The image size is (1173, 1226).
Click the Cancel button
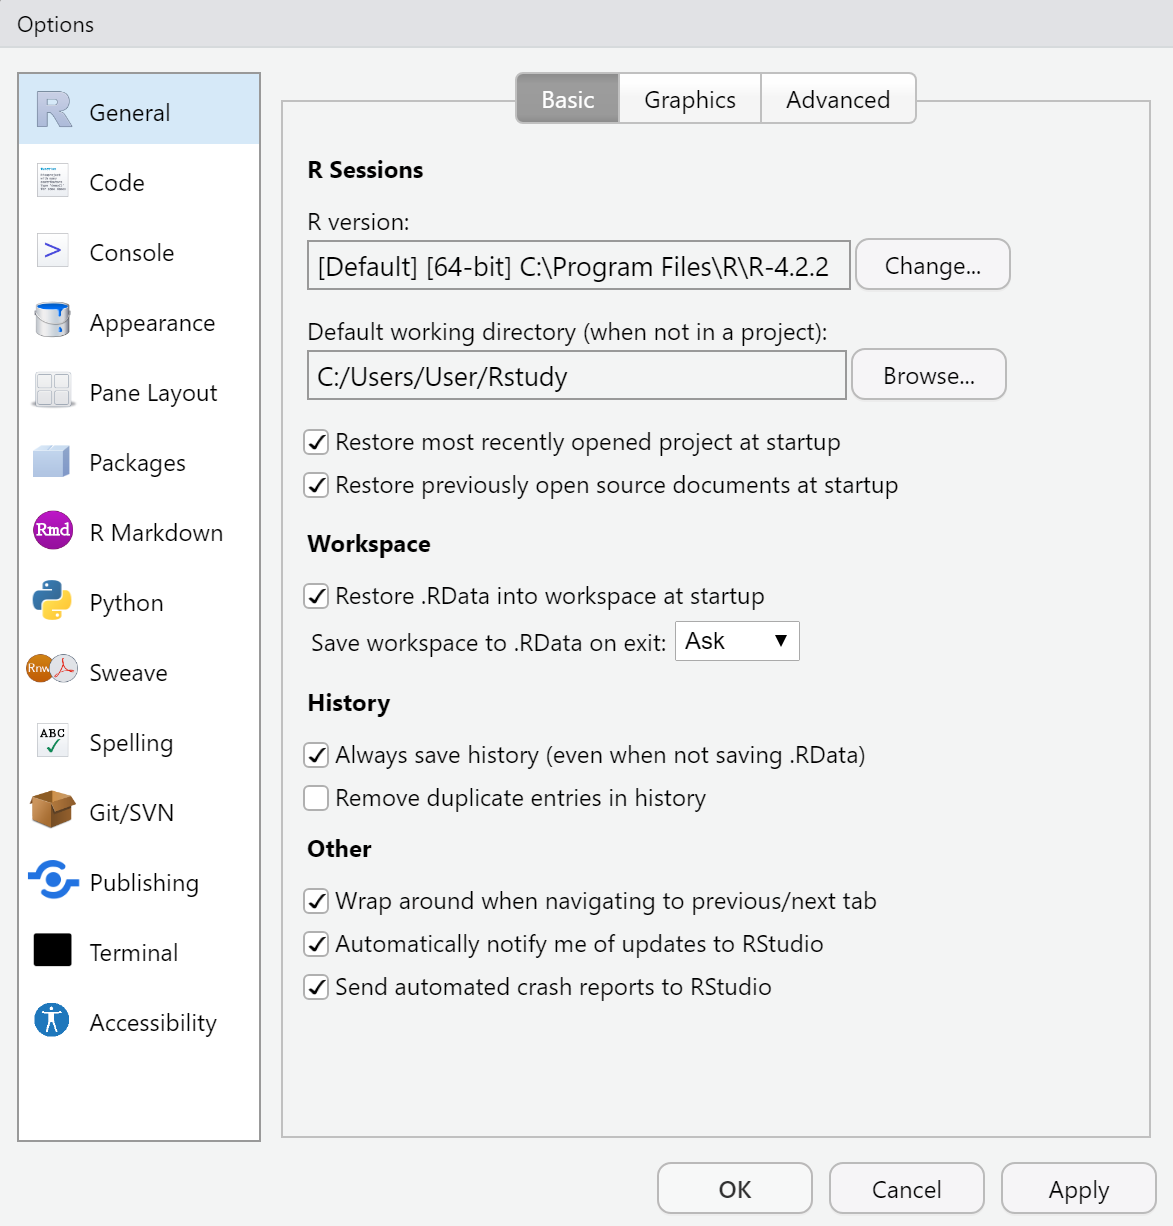point(907,1189)
